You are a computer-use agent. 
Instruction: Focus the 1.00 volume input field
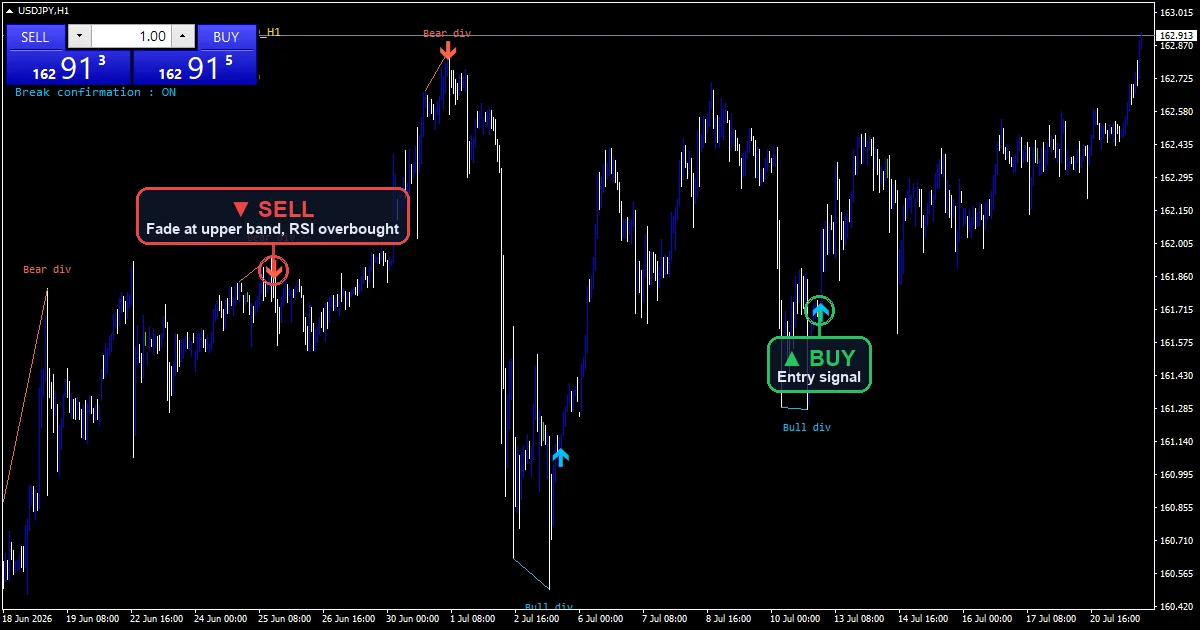coord(131,37)
